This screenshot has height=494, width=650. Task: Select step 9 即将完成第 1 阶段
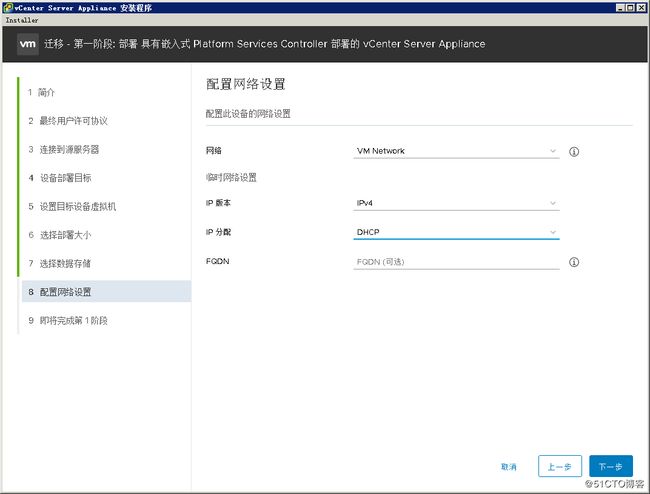tap(68, 320)
